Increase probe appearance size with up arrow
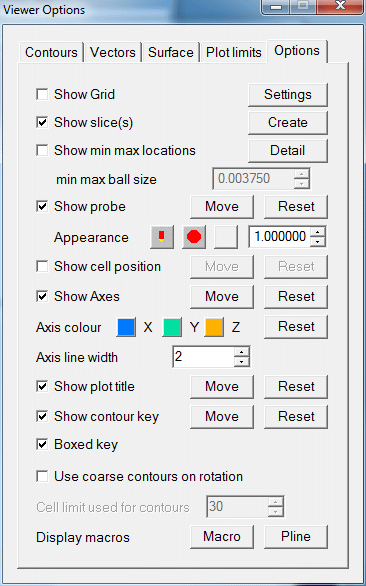 pyautogui.click(x=317, y=232)
